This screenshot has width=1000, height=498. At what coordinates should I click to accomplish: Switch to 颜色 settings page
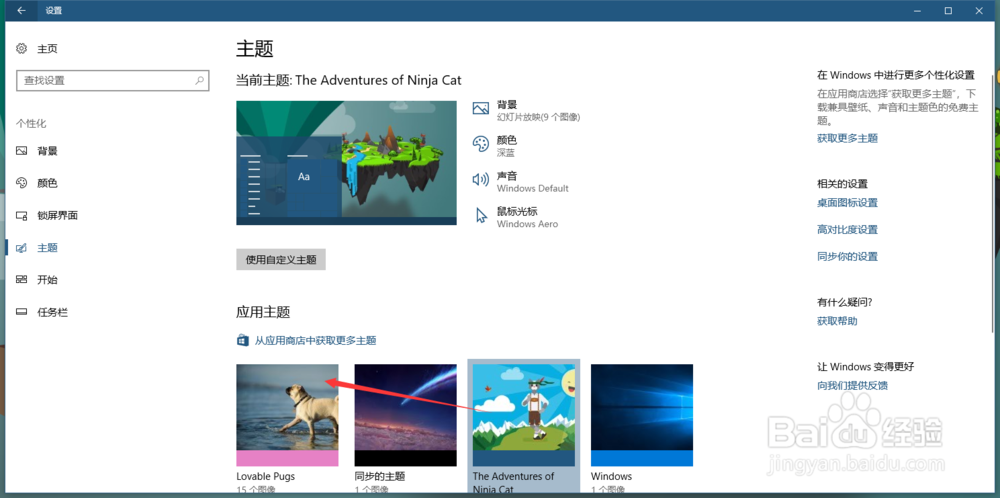[48, 183]
